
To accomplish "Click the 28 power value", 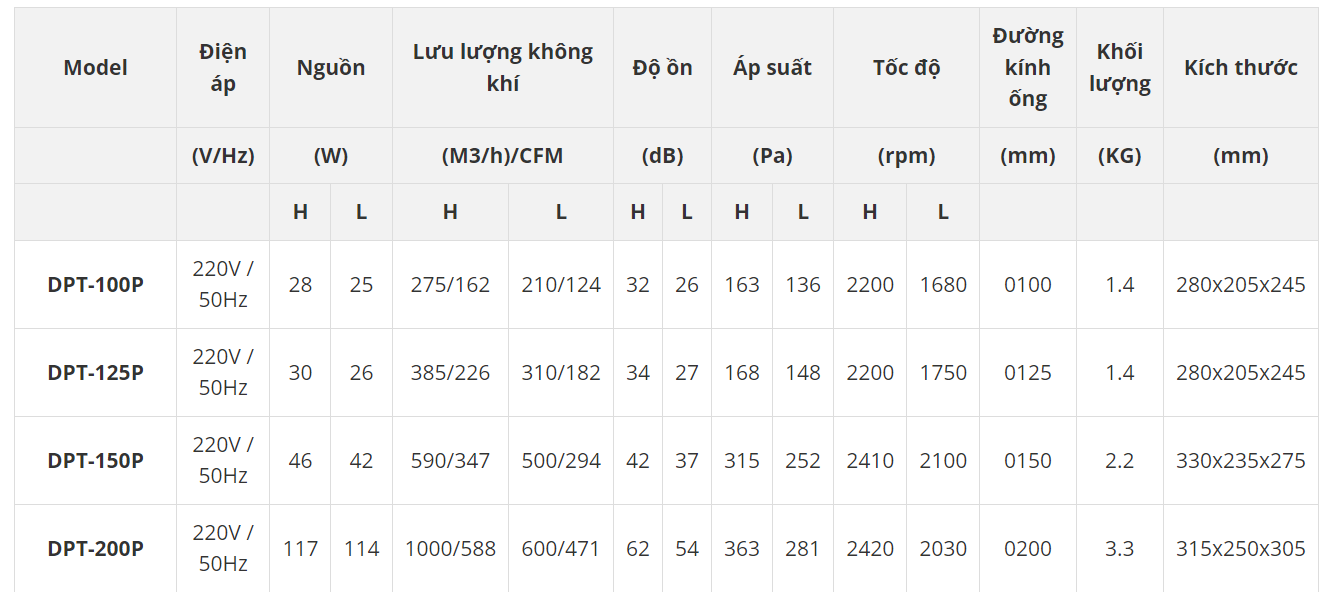I will pos(300,285).
